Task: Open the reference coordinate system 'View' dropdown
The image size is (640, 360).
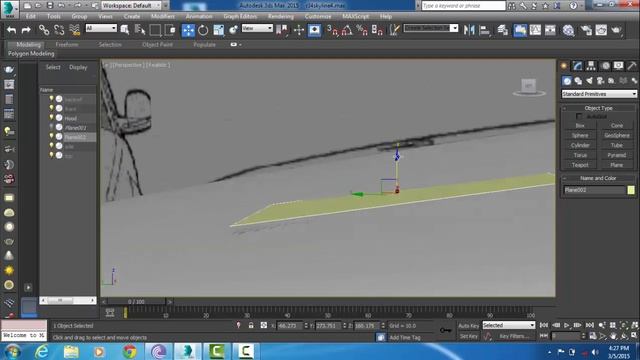Action: point(257,28)
